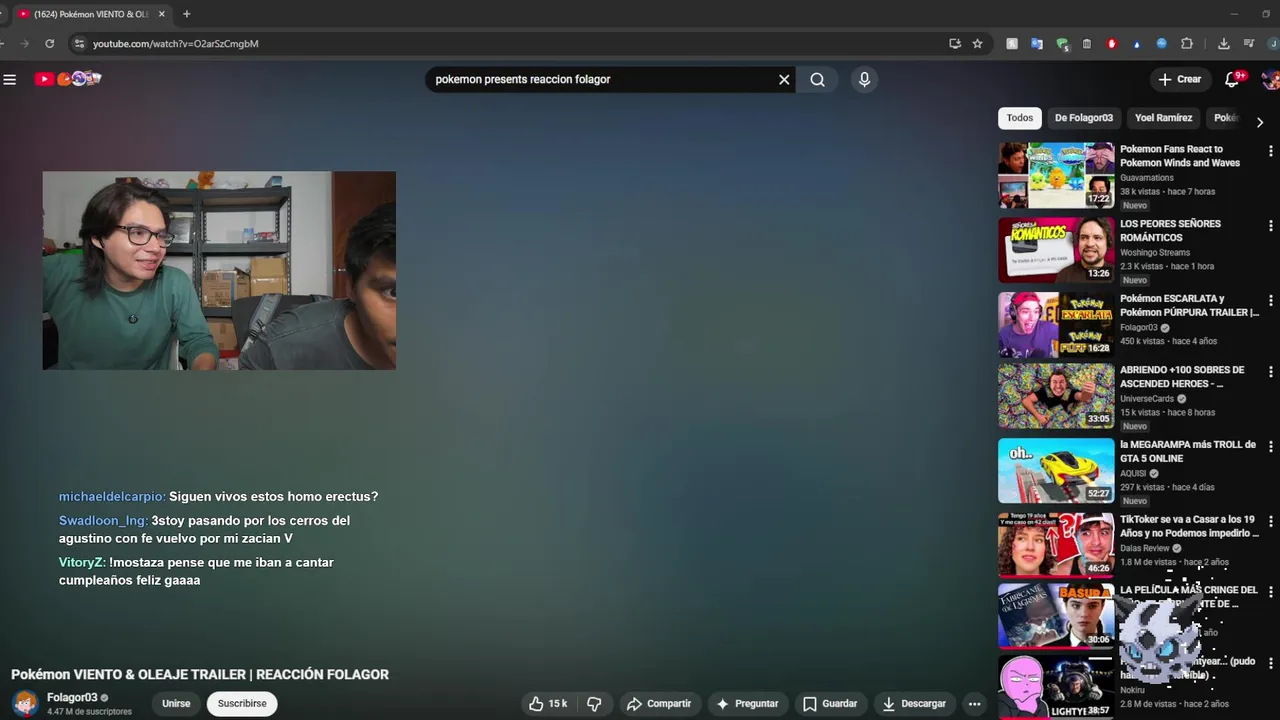Reload the page in Chrome
The image size is (1280, 720).
(x=49, y=43)
